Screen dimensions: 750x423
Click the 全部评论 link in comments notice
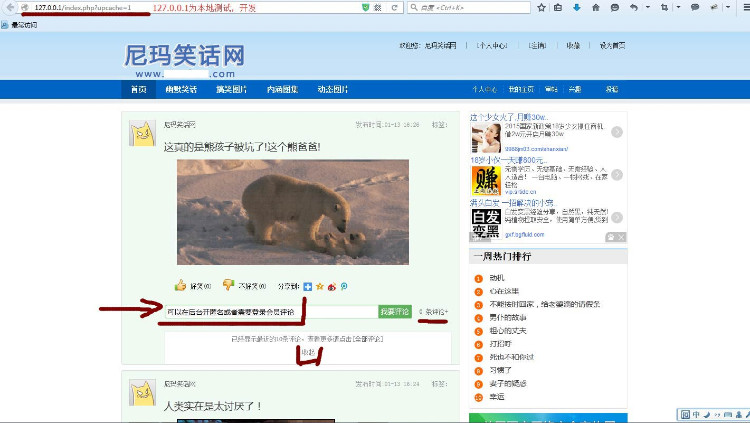point(366,339)
